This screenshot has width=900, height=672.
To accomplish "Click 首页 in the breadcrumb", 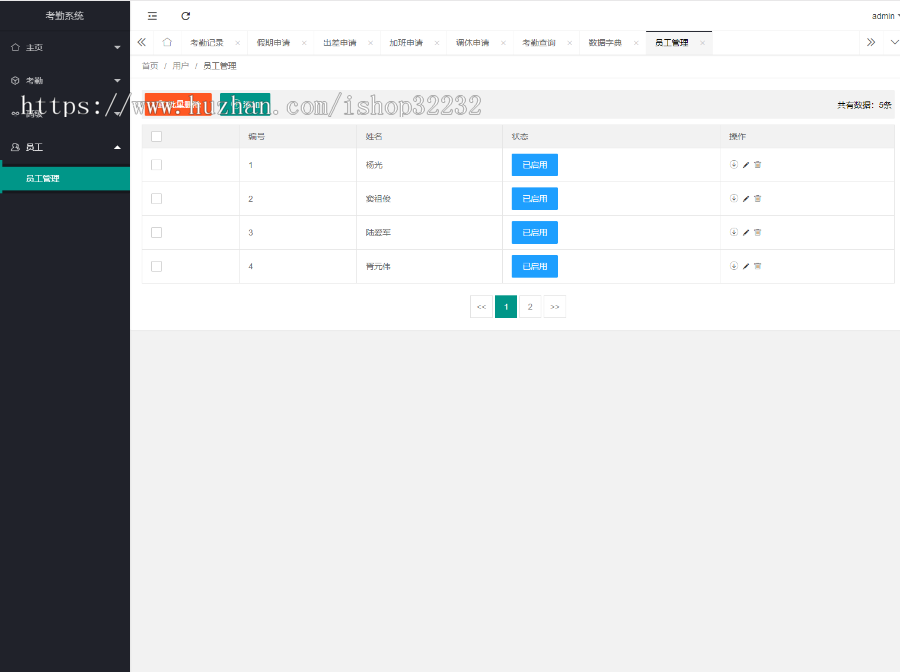I will pos(150,66).
